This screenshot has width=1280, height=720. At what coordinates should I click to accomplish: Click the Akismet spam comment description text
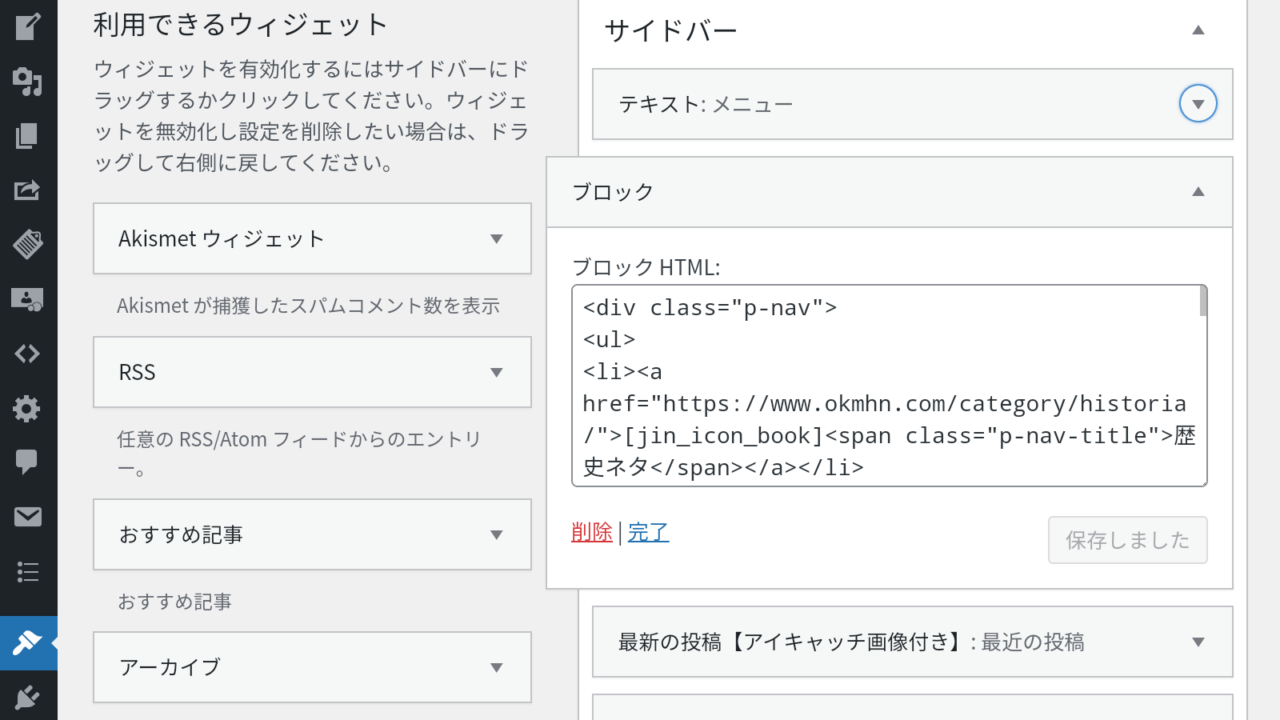pyautogui.click(x=308, y=306)
